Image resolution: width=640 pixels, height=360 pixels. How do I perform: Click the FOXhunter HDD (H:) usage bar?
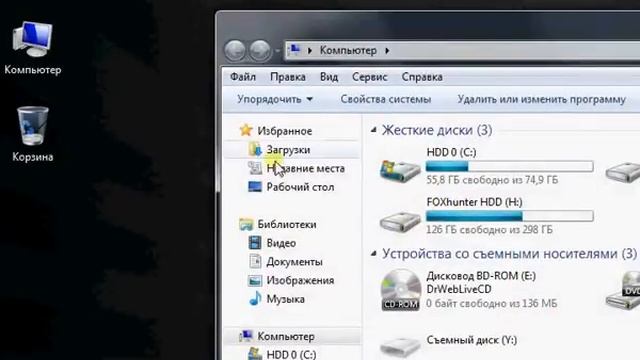point(509,216)
